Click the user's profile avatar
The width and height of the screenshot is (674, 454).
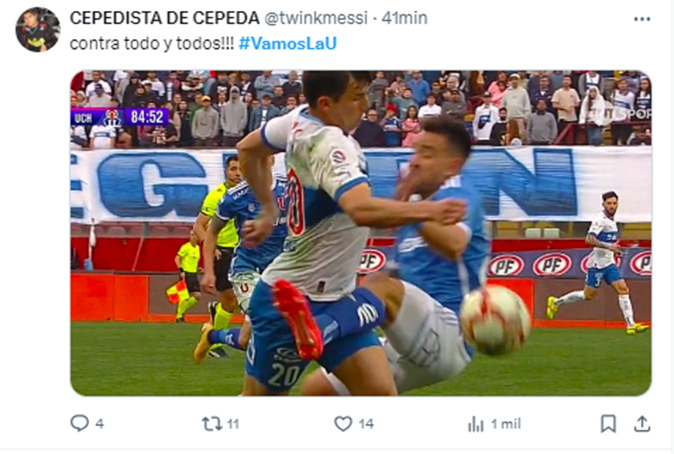[38, 29]
